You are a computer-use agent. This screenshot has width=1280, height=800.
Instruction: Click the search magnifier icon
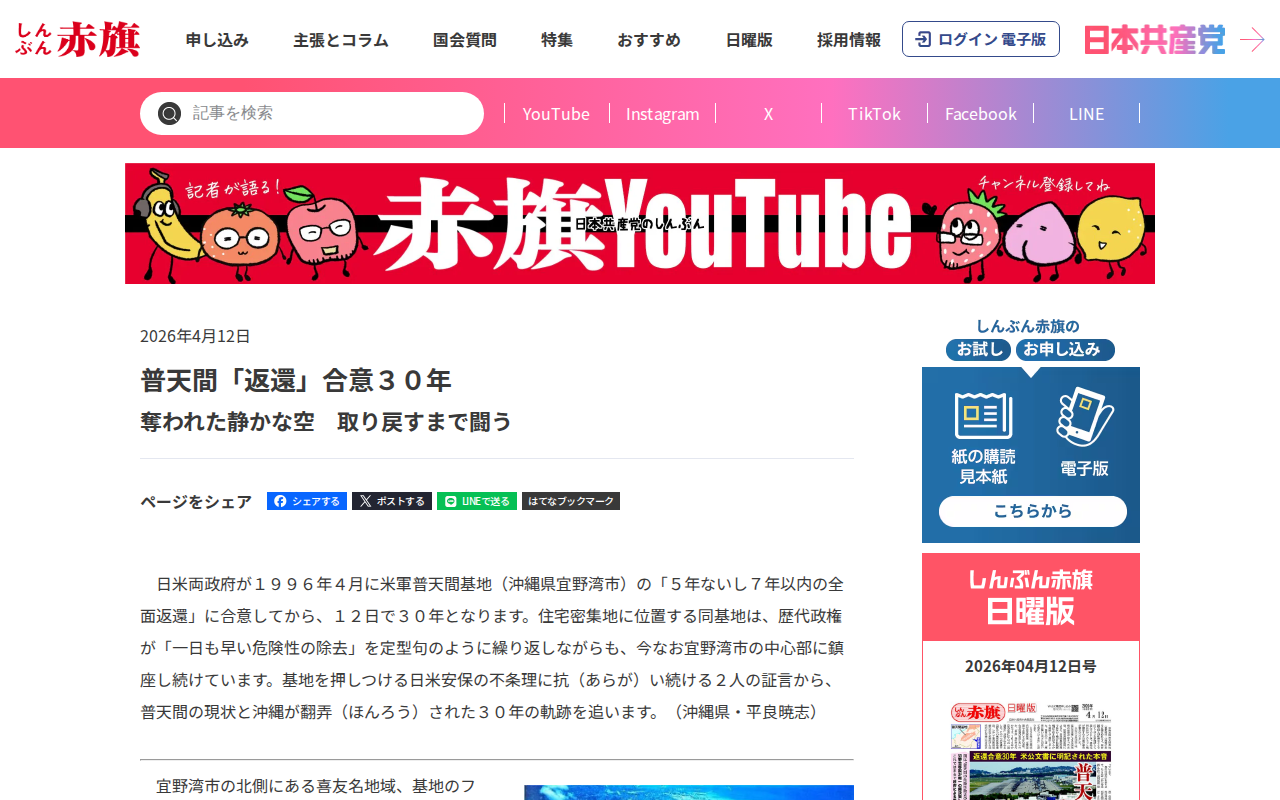[169, 113]
